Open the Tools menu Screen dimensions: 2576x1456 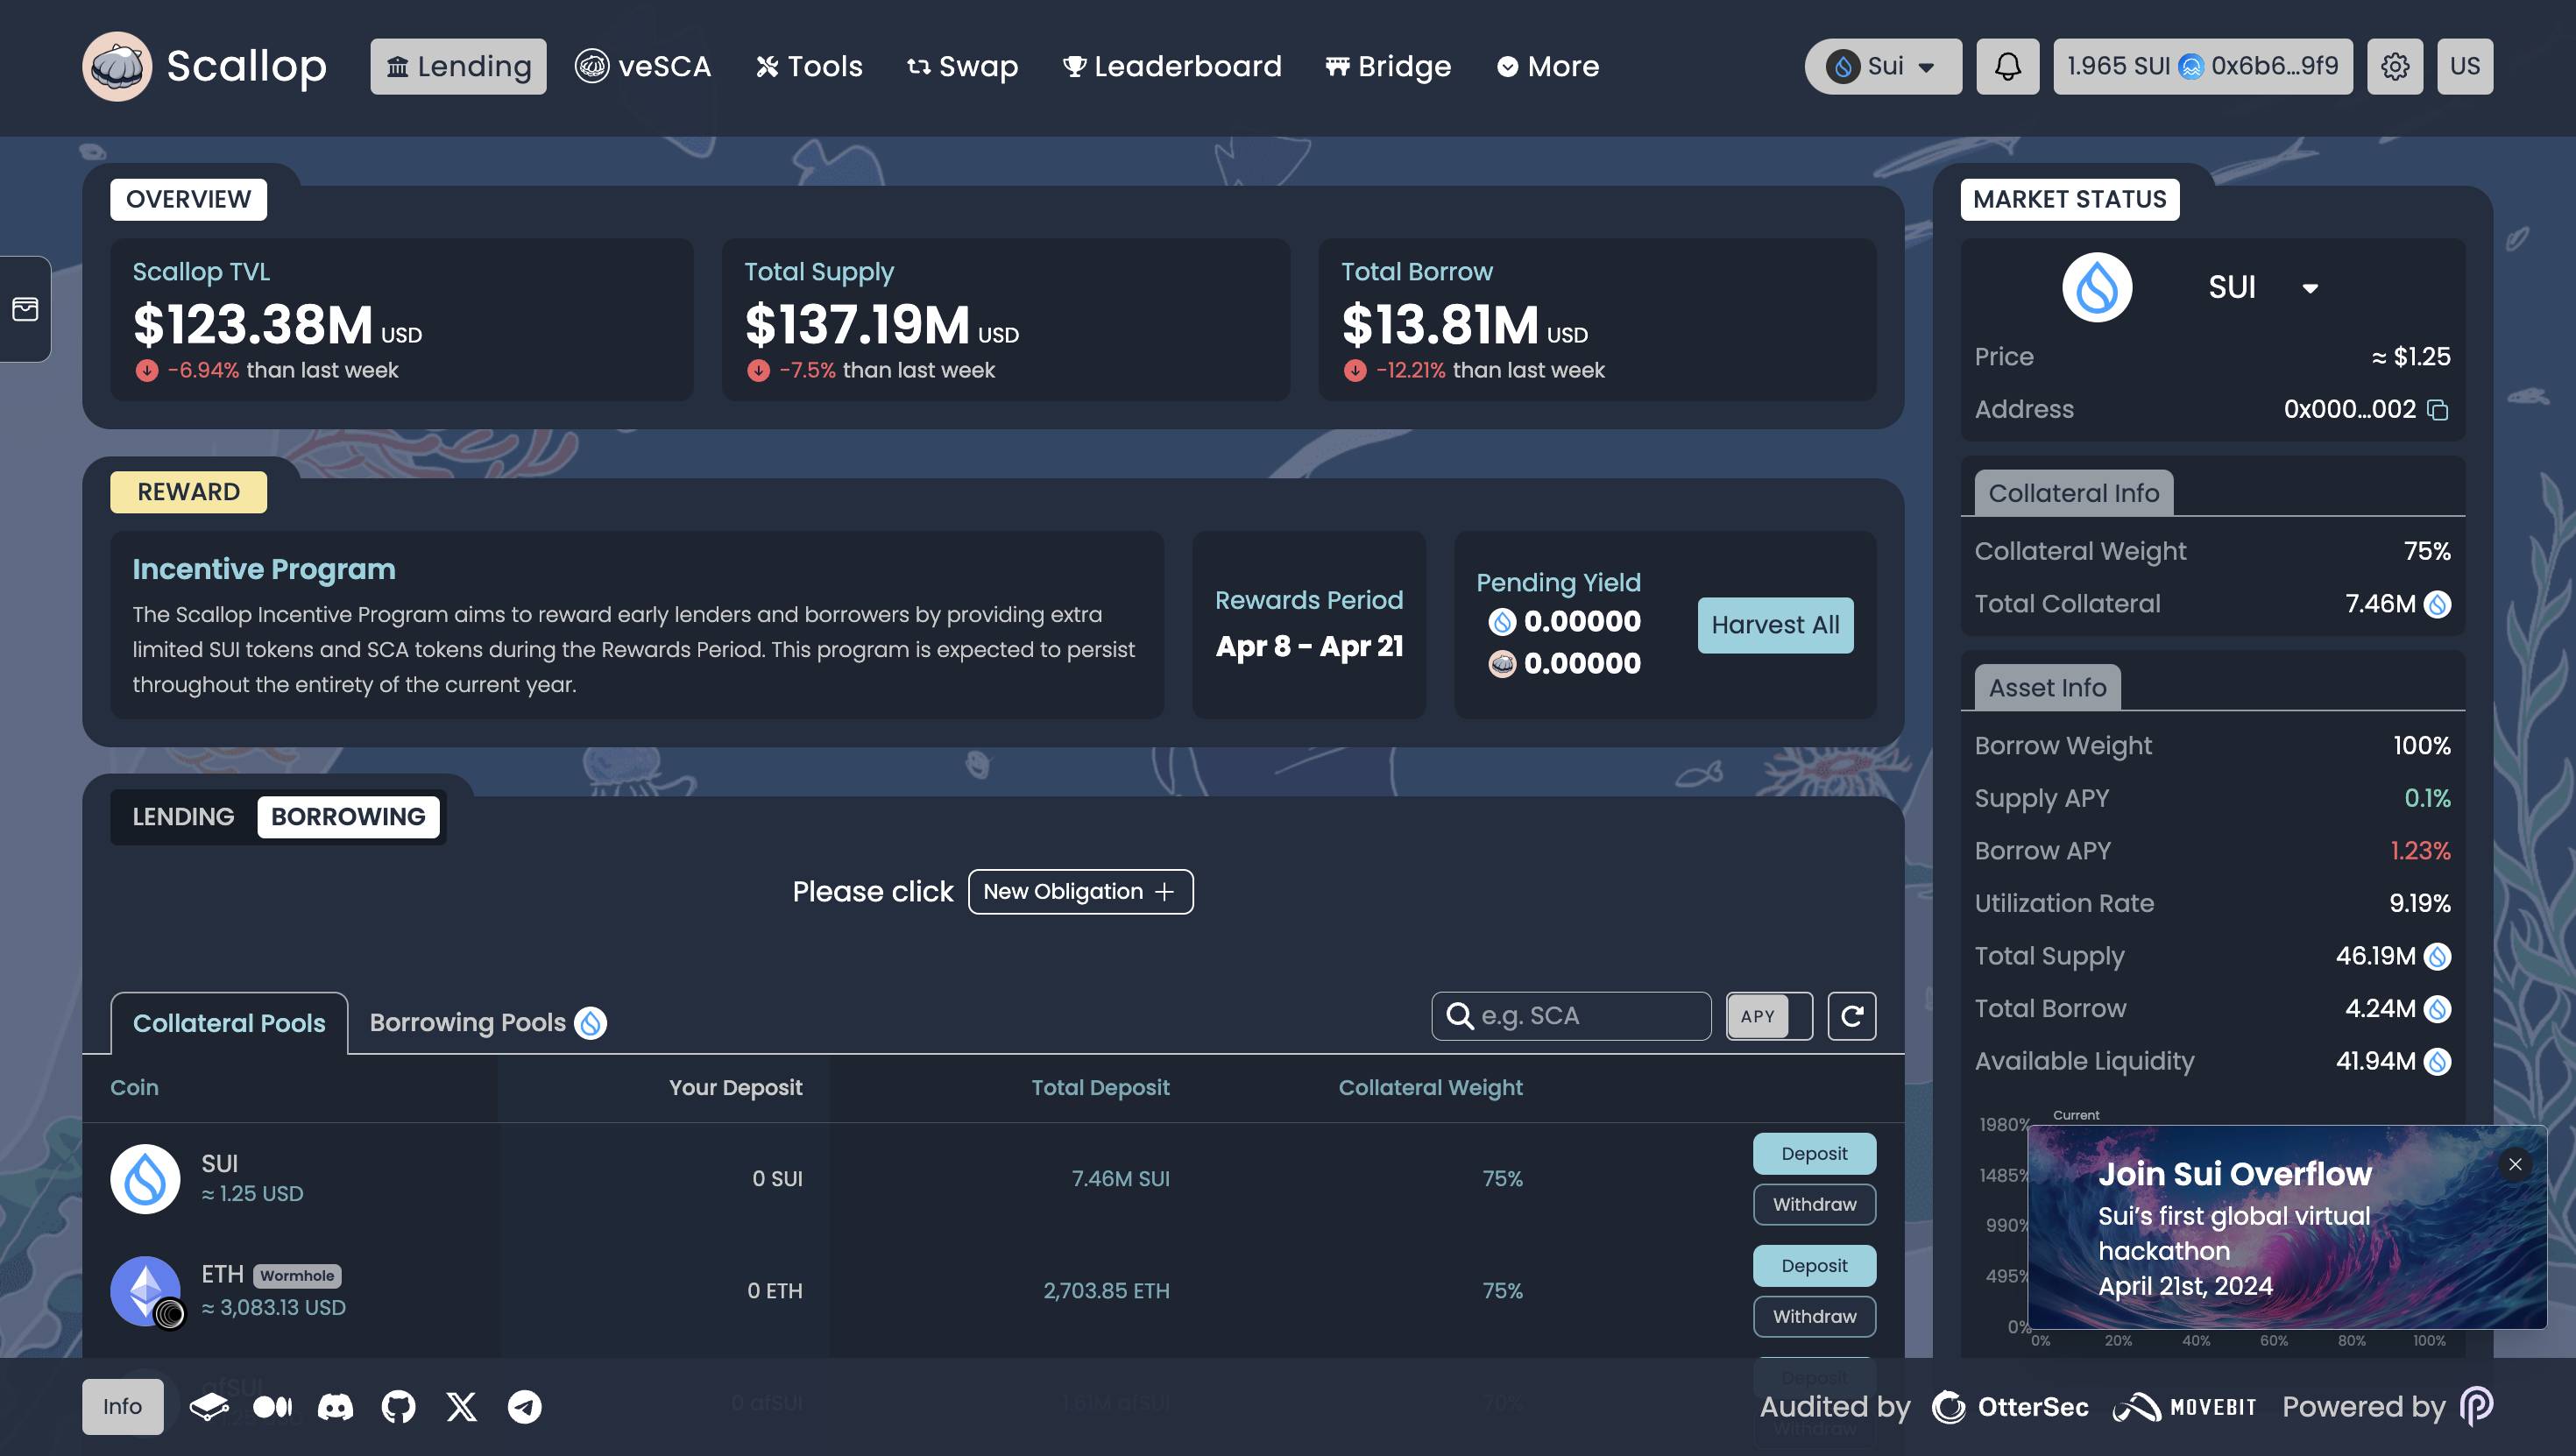tap(809, 66)
